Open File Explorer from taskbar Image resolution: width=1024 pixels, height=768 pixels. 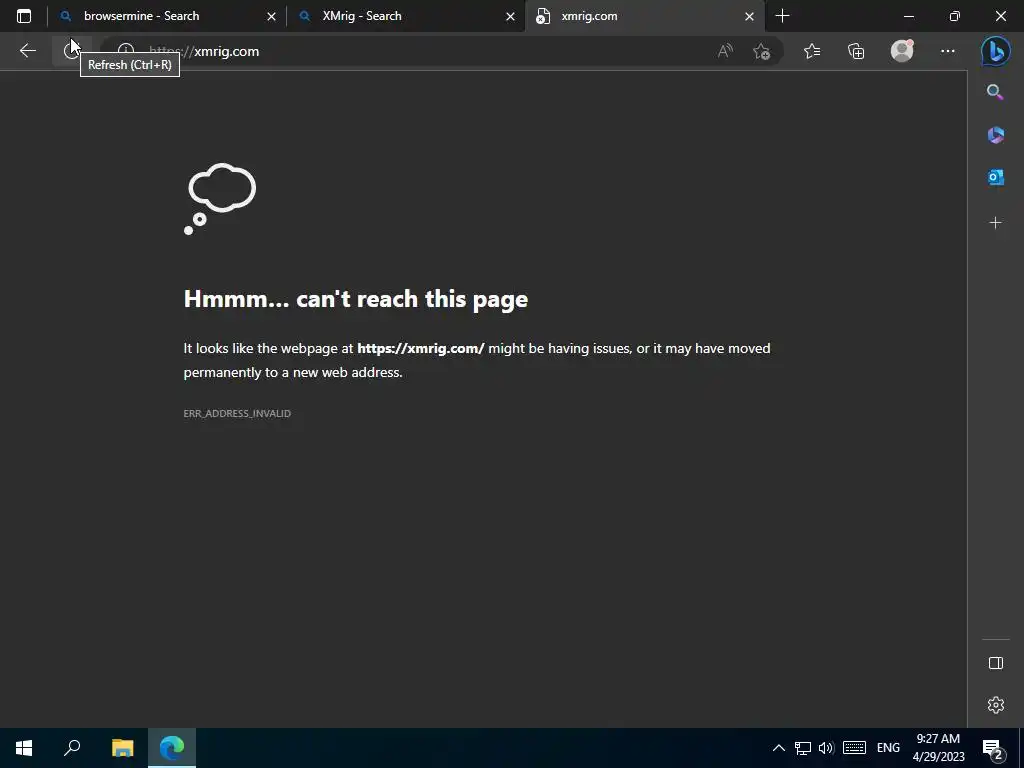(122, 748)
